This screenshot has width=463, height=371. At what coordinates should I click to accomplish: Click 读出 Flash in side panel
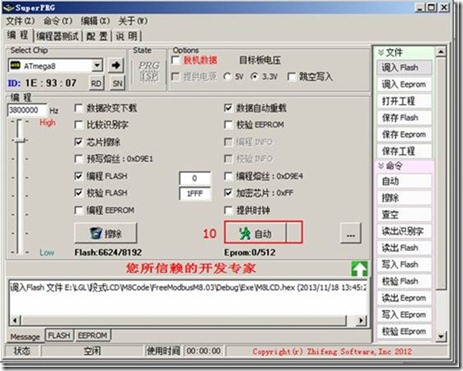click(404, 248)
